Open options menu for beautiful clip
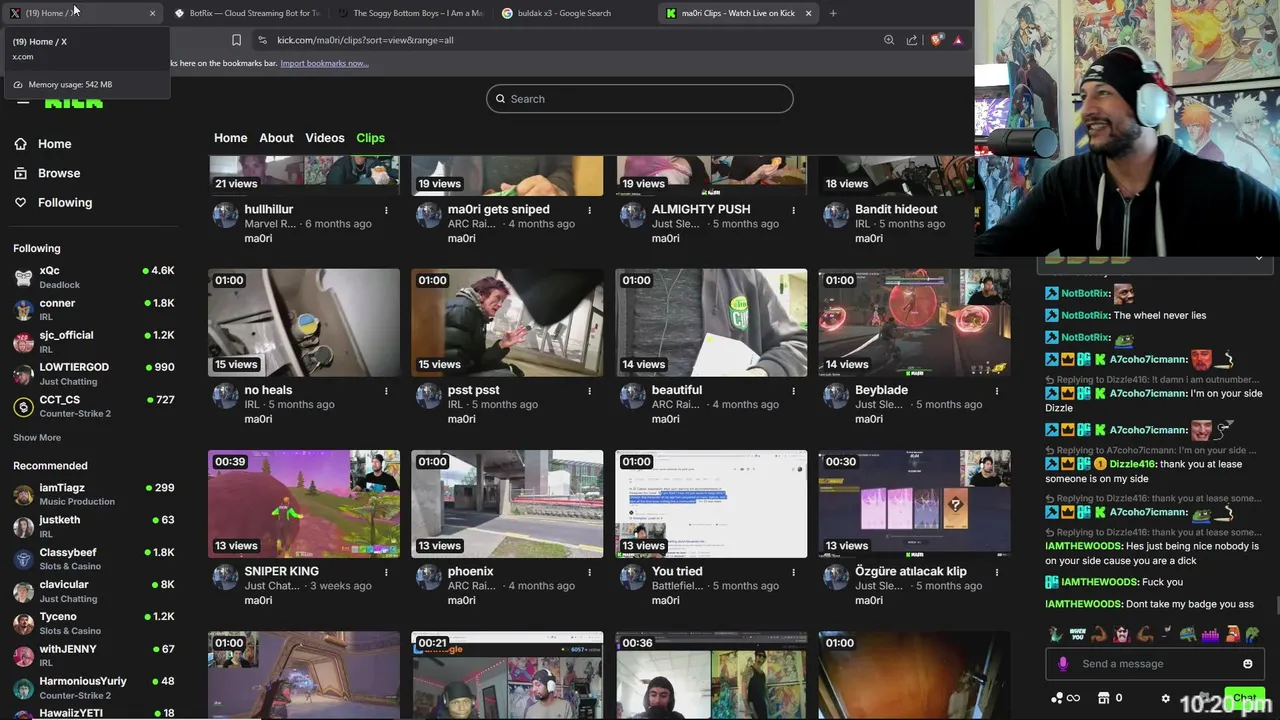The height and width of the screenshot is (720, 1280). (793, 391)
